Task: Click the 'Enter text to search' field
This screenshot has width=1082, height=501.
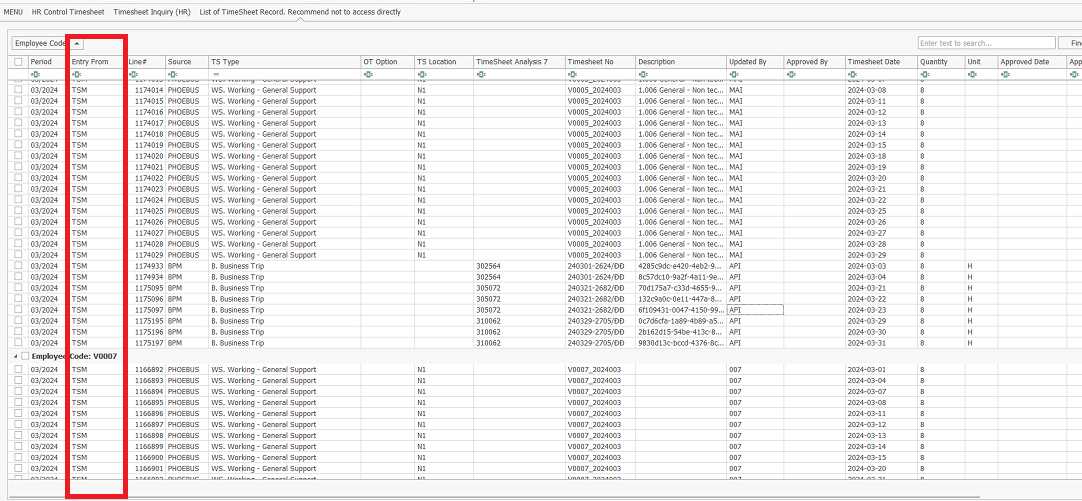Action: pyautogui.click(x=986, y=43)
